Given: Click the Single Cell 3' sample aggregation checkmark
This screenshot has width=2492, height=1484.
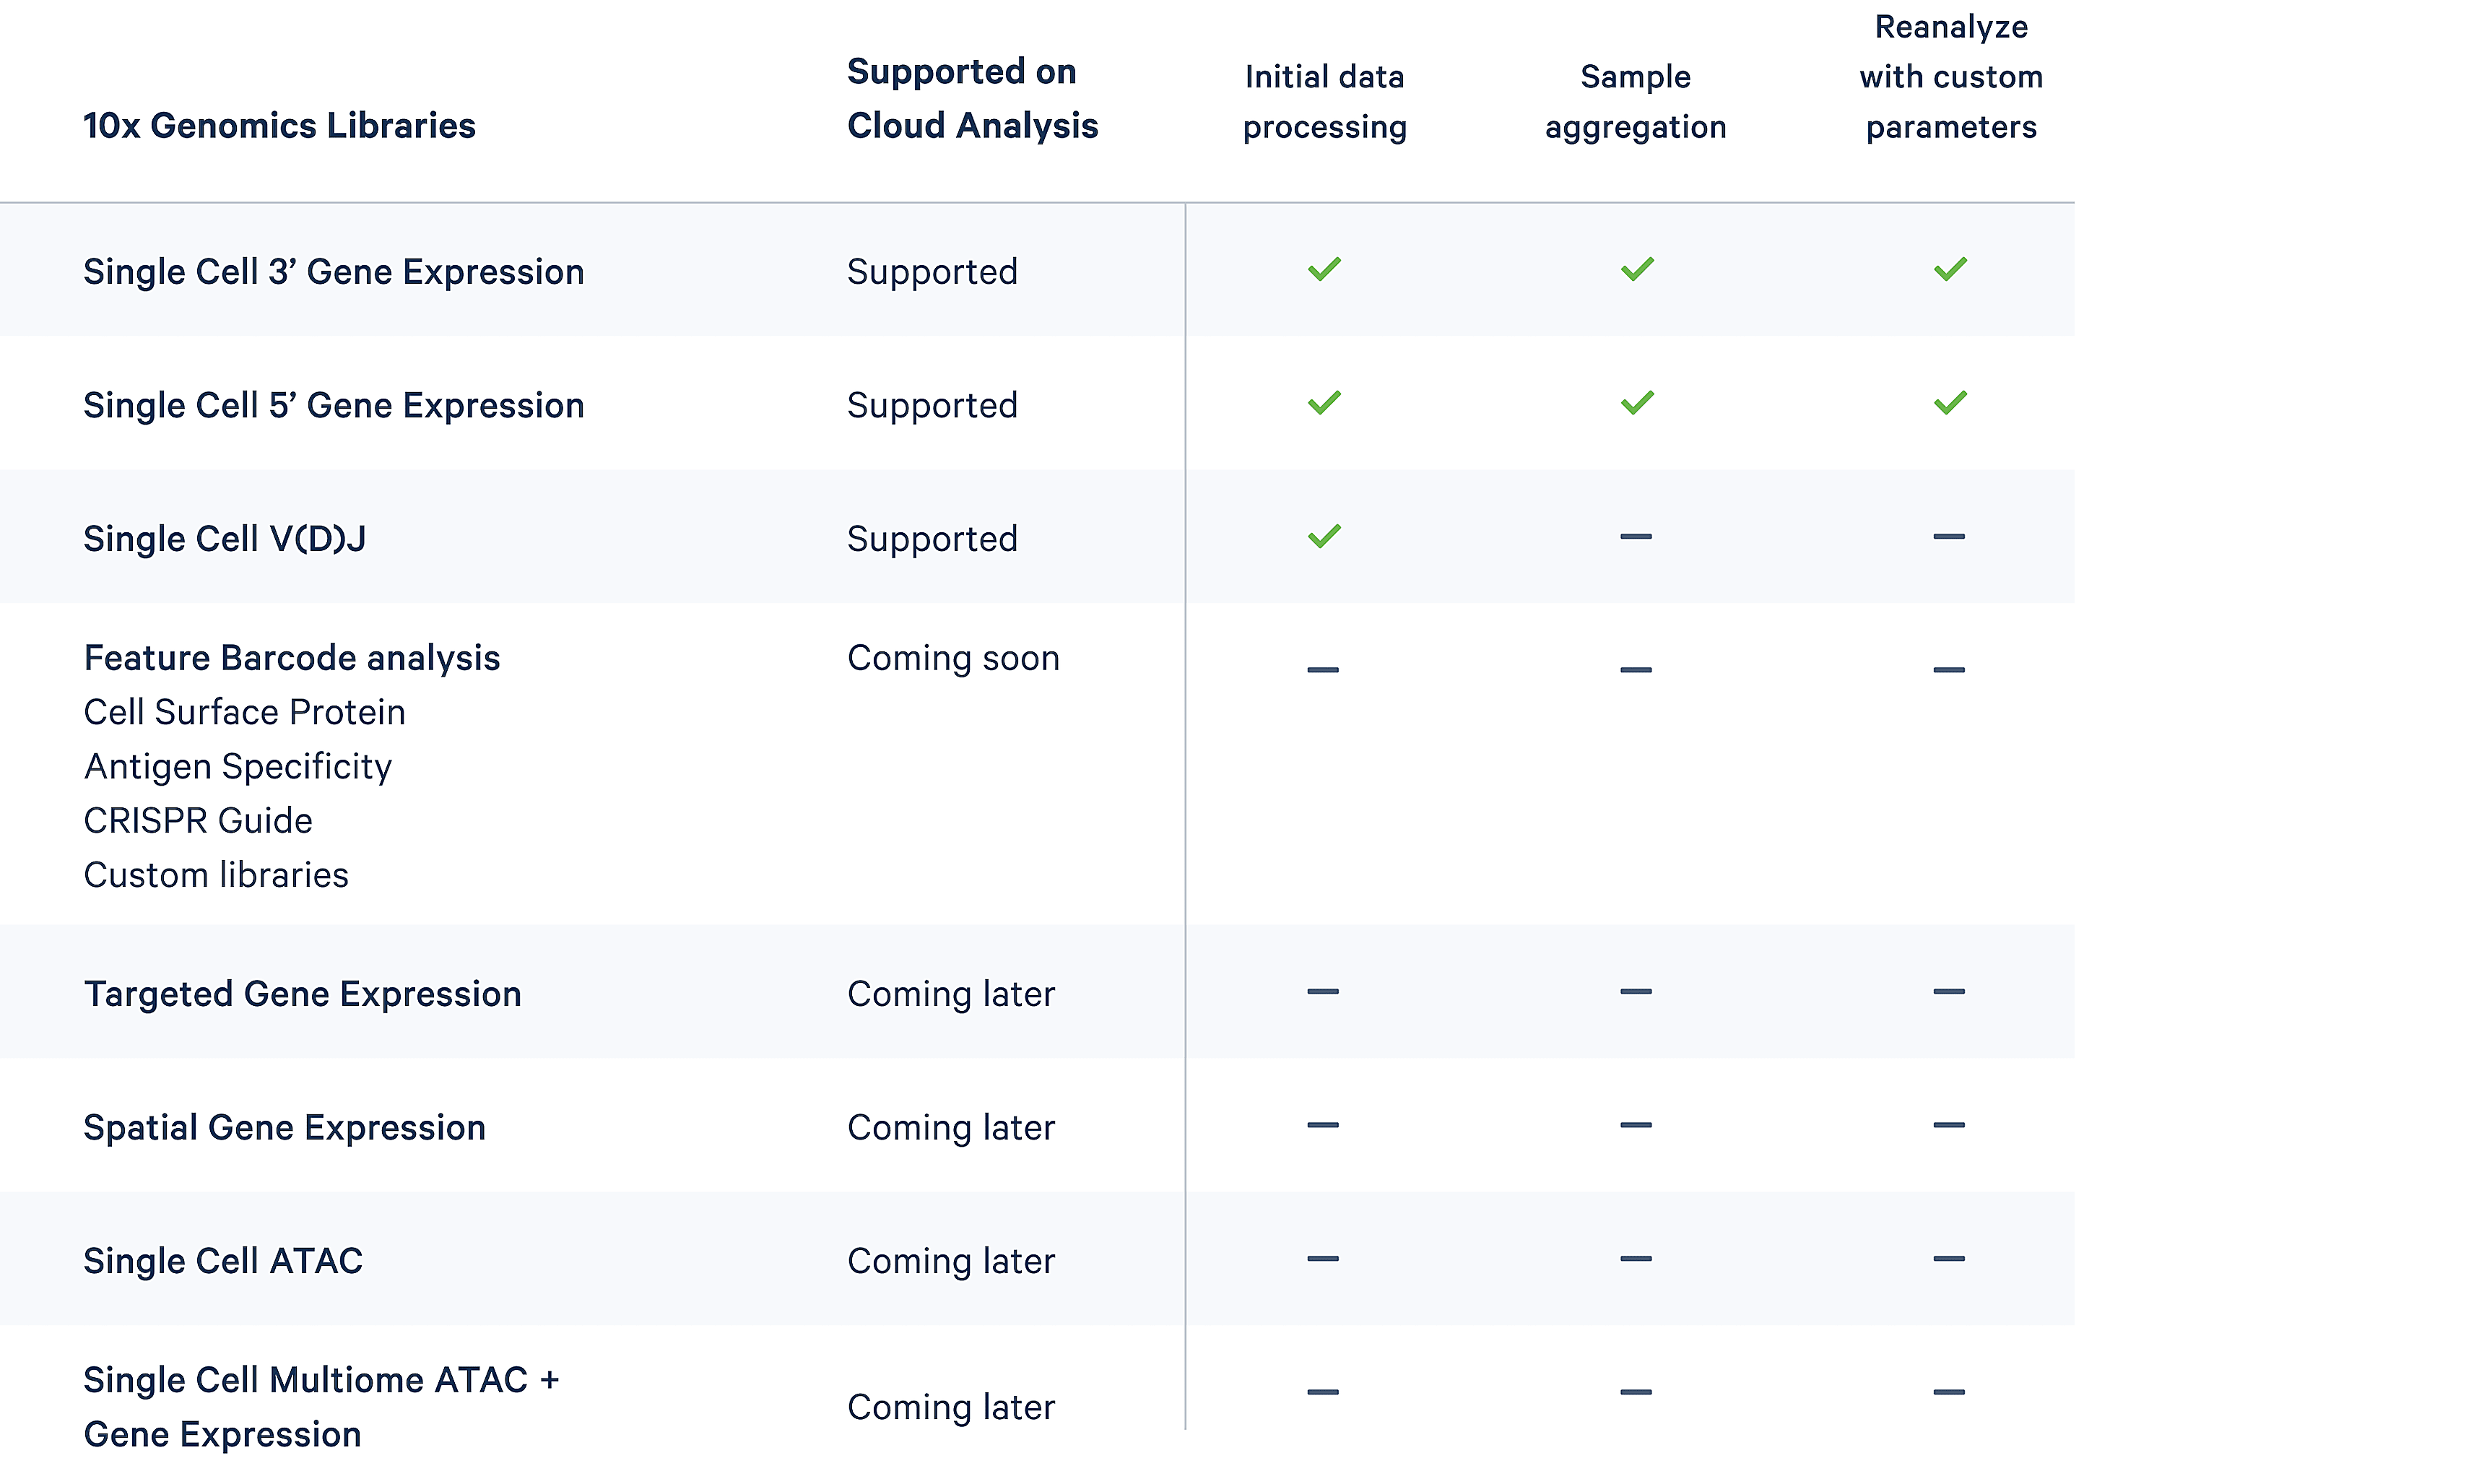Looking at the screenshot, I should 1637,270.
